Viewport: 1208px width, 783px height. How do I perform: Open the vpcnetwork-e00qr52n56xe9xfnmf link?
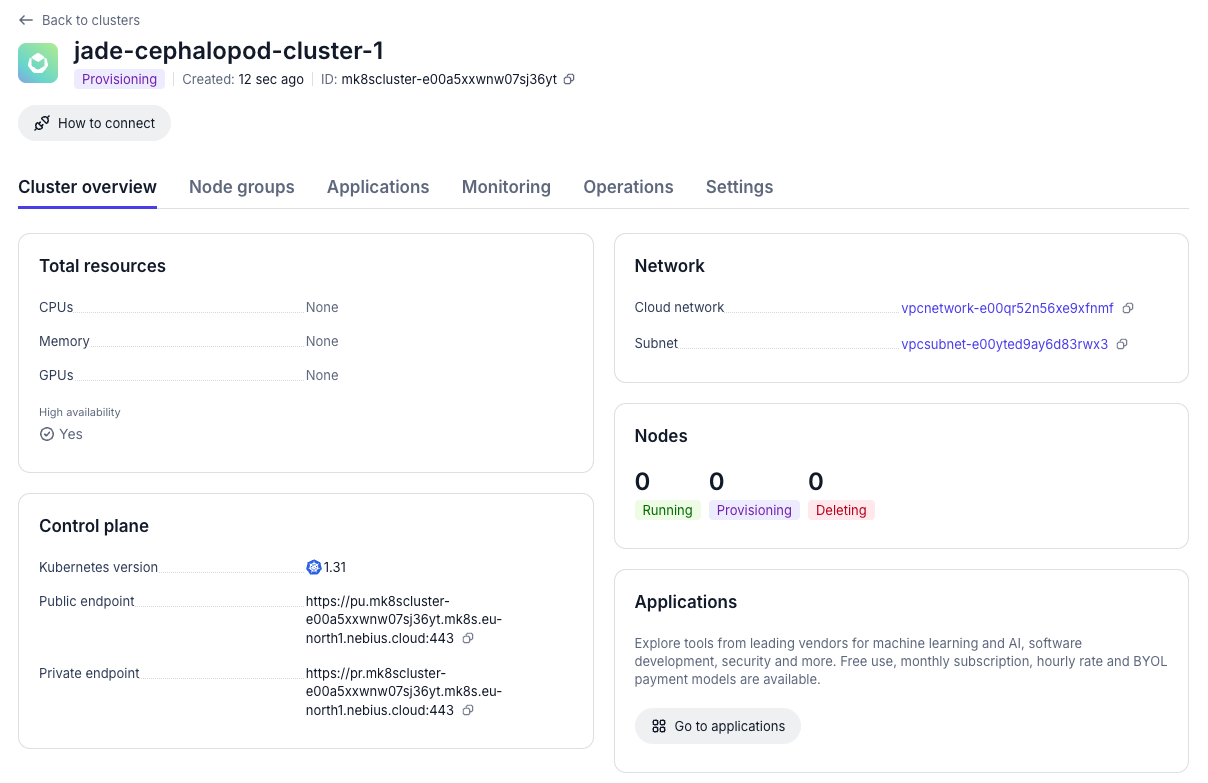coord(1007,308)
